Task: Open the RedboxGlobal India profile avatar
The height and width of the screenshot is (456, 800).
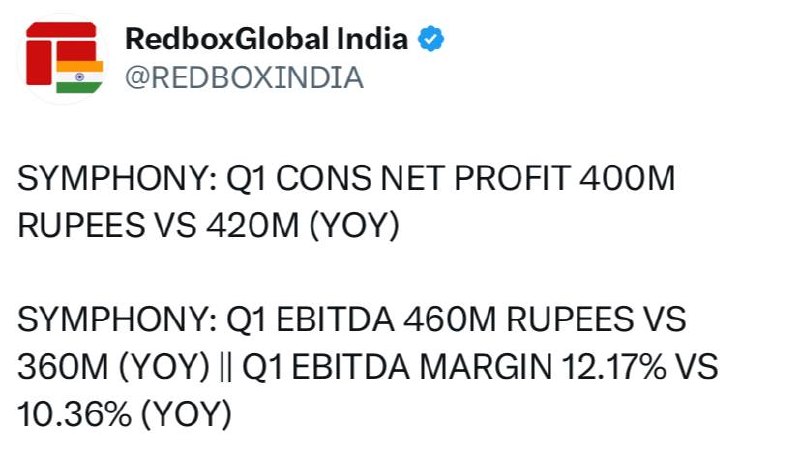Action: click(x=64, y=58)
